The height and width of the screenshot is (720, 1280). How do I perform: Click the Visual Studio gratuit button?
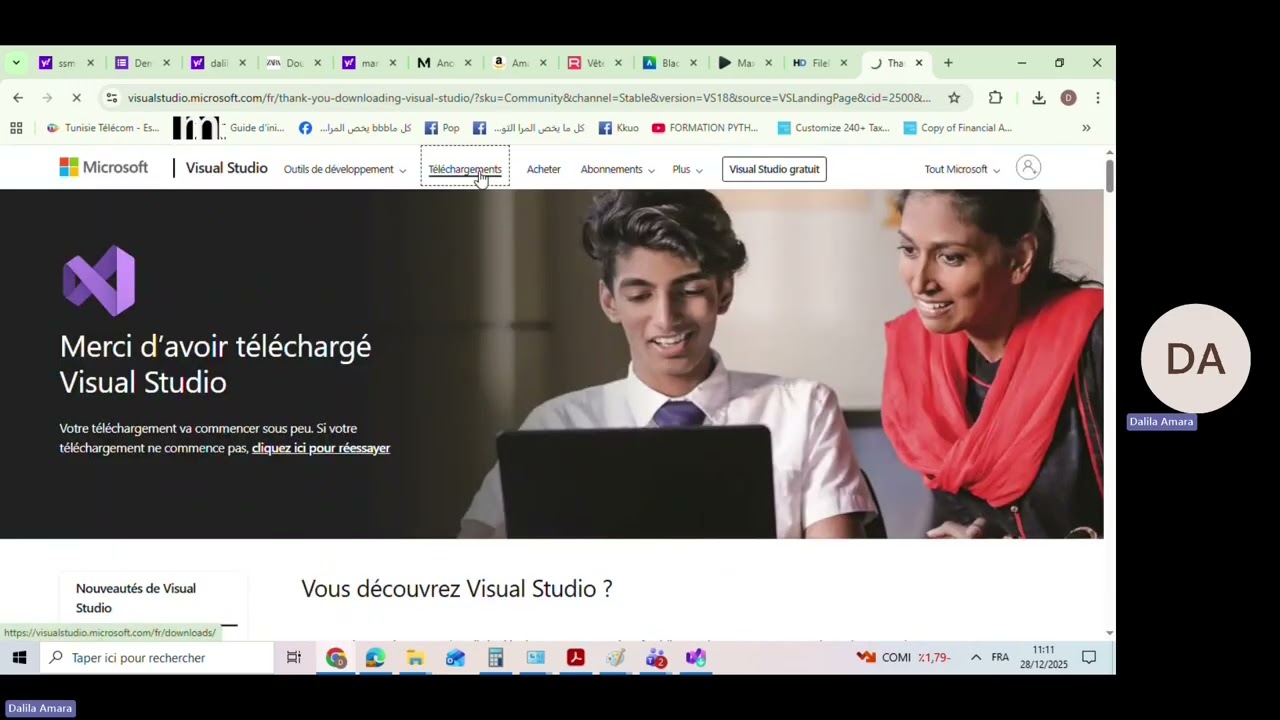pyautogui.click(x=774, y=169)
